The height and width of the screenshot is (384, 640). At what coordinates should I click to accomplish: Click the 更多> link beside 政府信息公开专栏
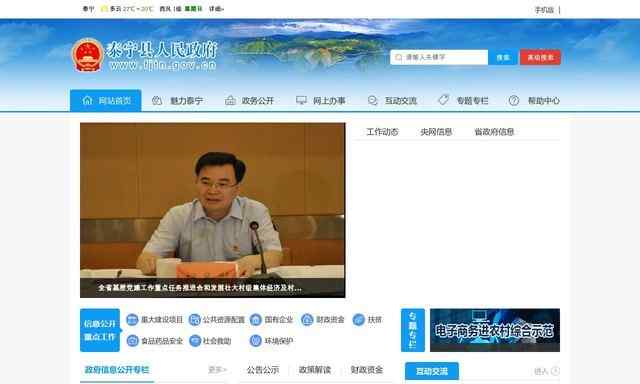217,370
